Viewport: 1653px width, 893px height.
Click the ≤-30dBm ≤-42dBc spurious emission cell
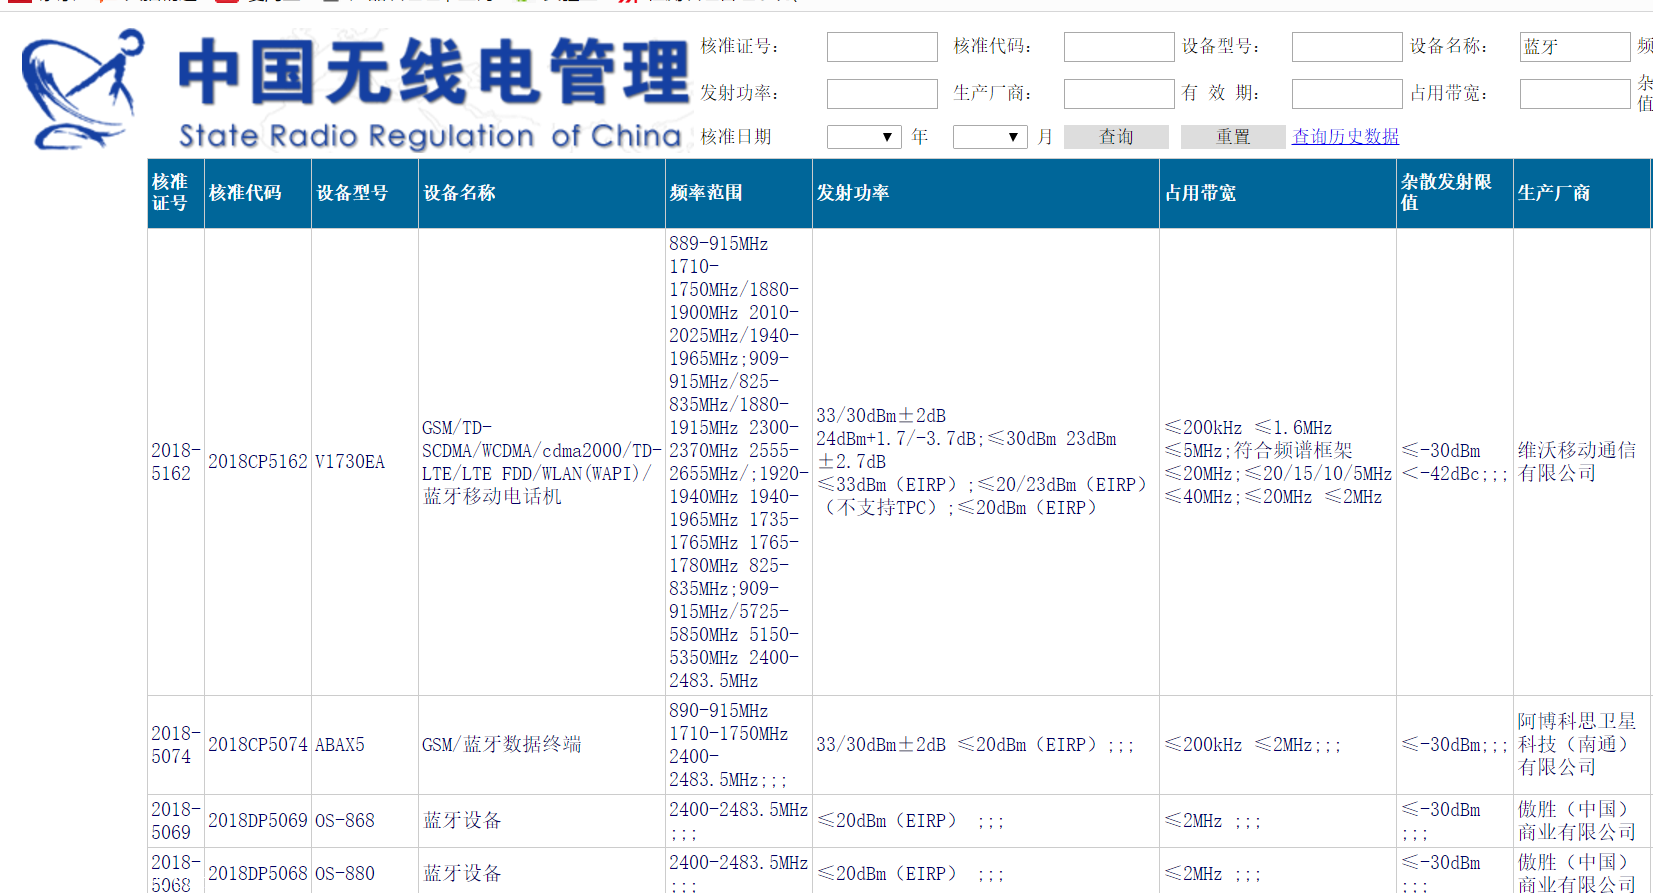click(x=1455, y=462)
